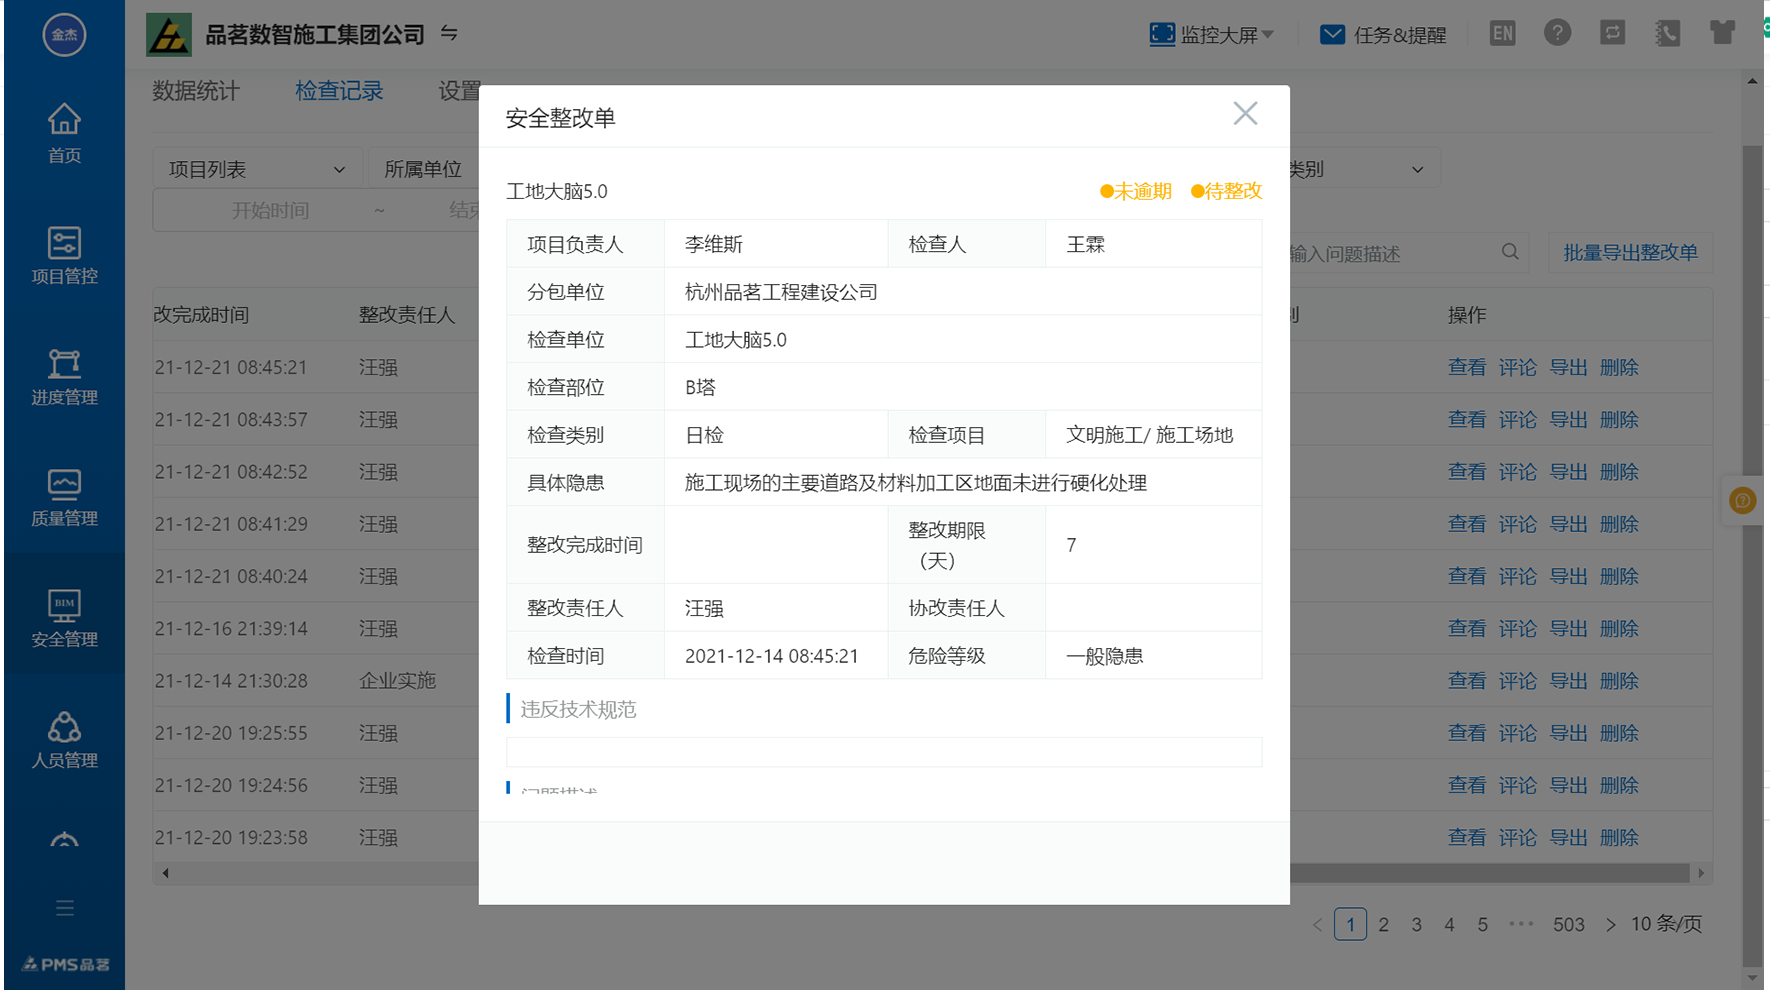Screen dimensions: 1770x990
Task: Click 查看 for the 08:45:21 row
Action: pos(1467,367)
